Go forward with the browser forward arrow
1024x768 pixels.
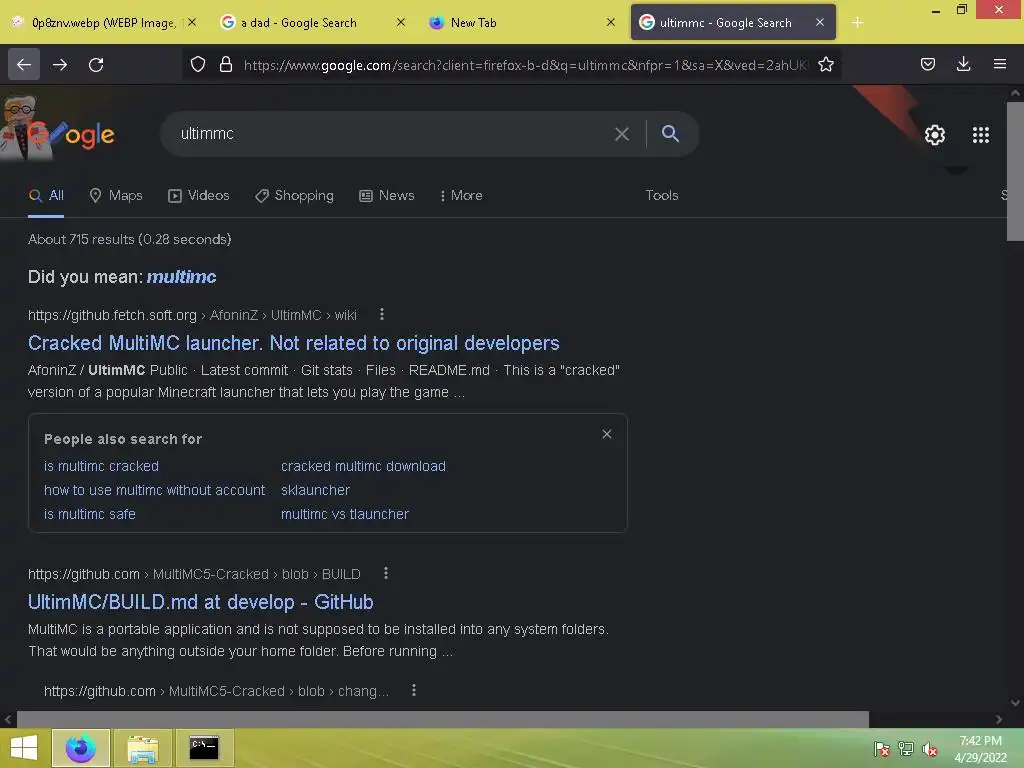60,64
